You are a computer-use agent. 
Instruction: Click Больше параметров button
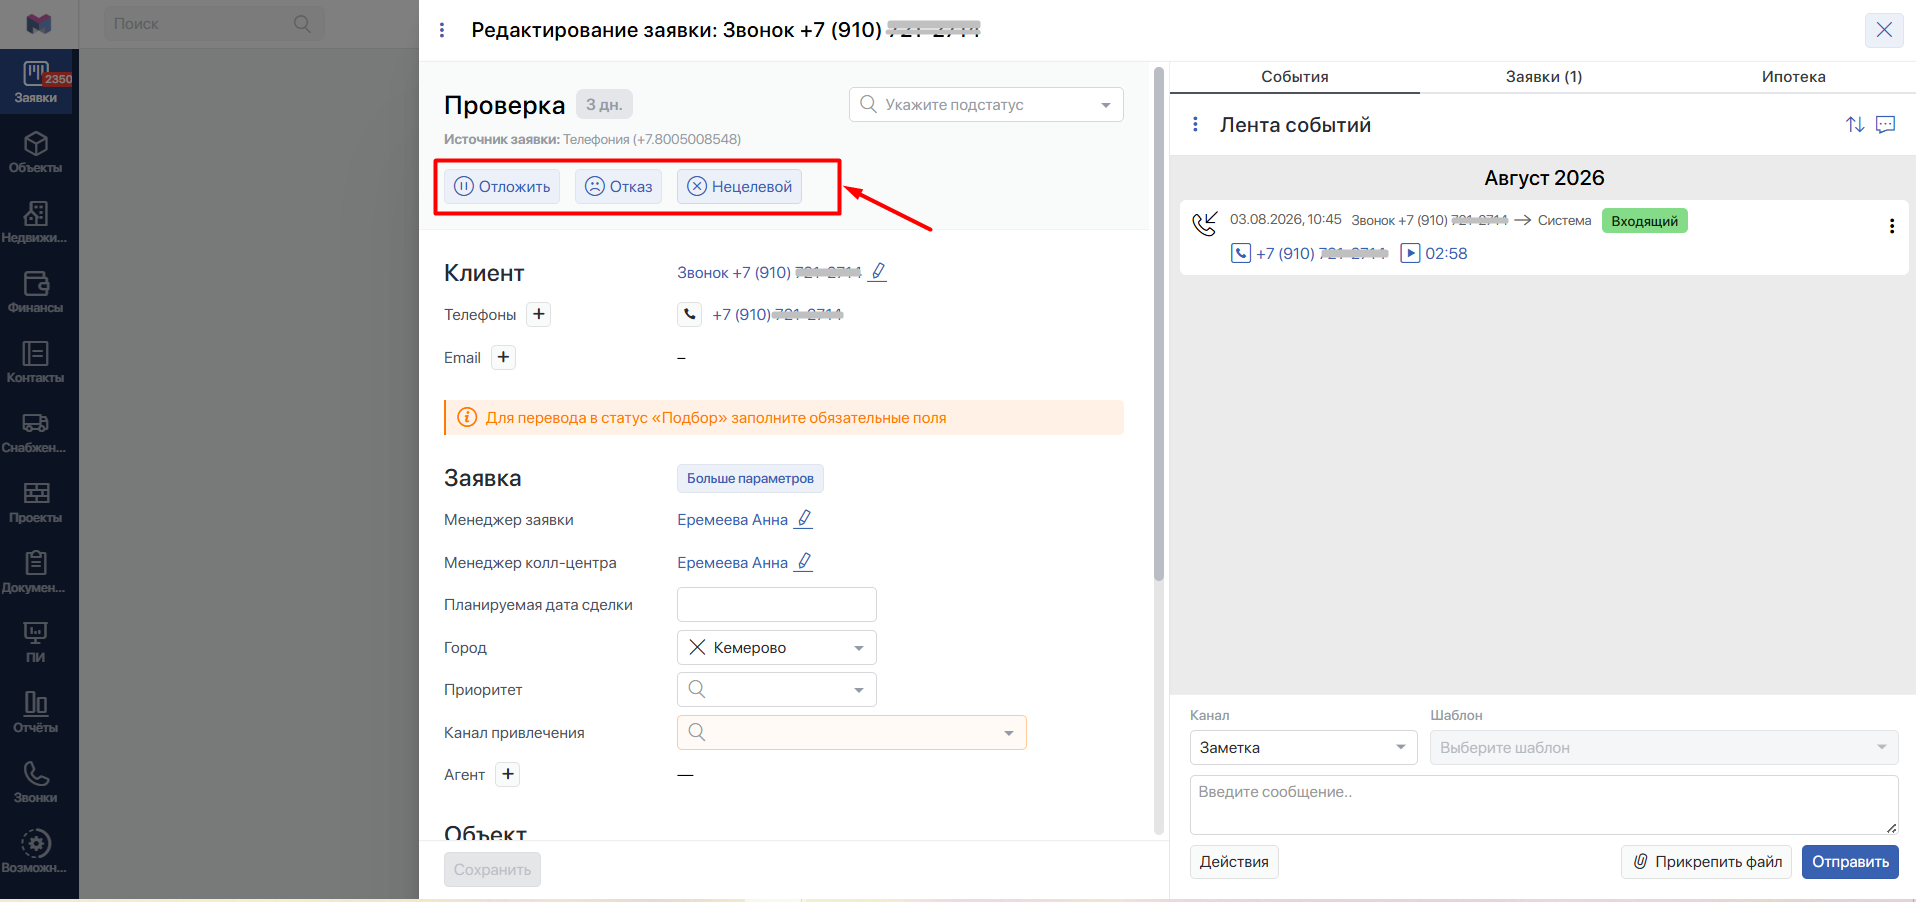(750, 478)
